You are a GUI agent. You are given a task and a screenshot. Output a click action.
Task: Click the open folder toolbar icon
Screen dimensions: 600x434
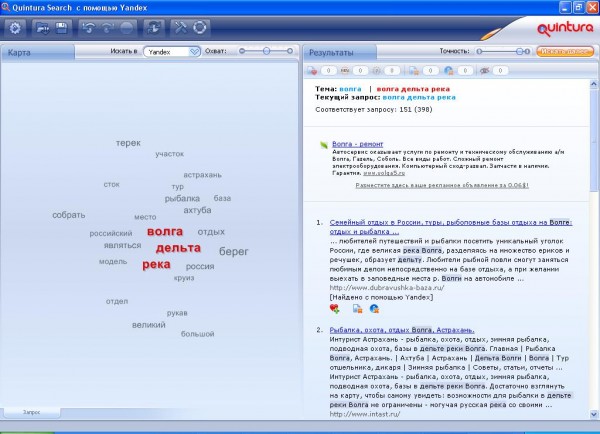(x=42, y=27)
